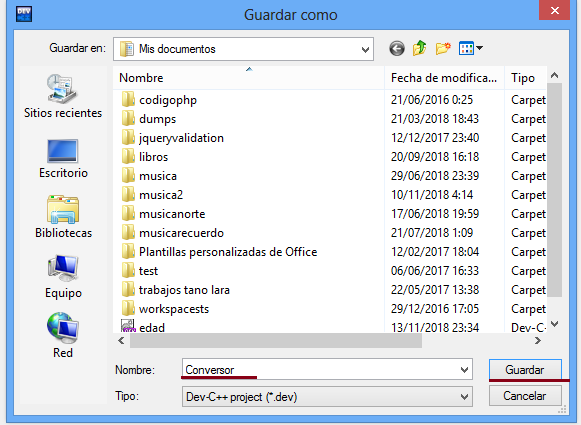Click the Conversor filename input field
The width and height of the screenshot is (581, 425).
[321, 369]
